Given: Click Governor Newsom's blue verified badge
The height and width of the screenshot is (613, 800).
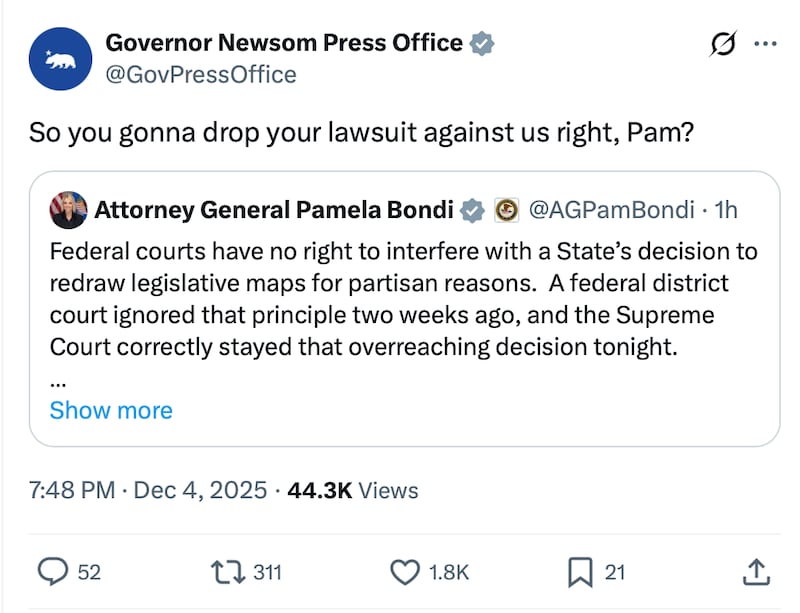Looking at the screenshot, I should pyautogui.click(x=482, y=43).
